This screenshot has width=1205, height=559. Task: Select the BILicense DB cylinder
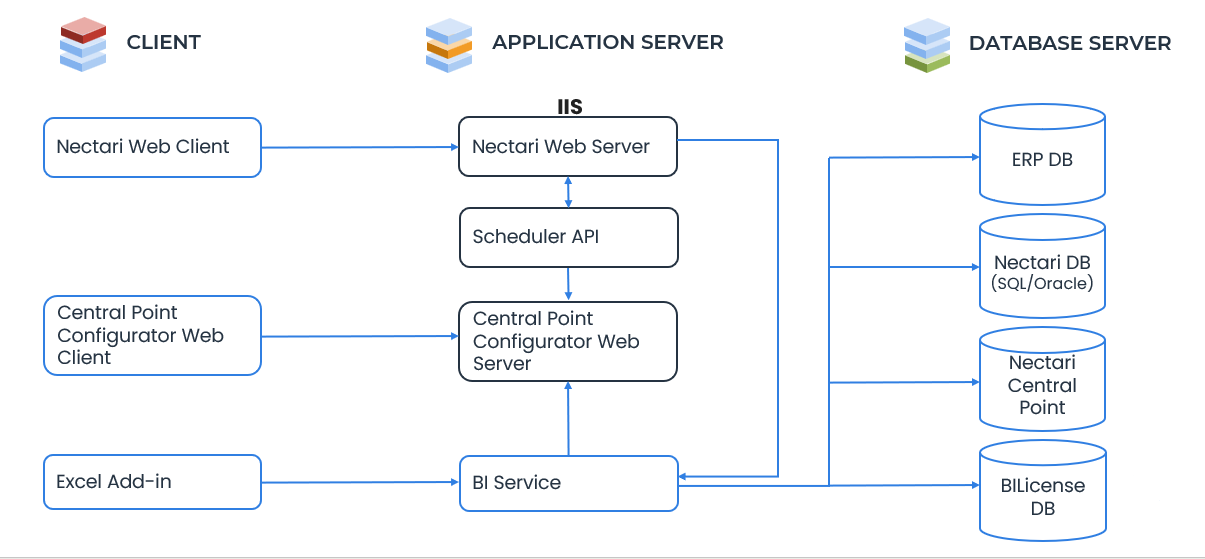coord(1042,496)
